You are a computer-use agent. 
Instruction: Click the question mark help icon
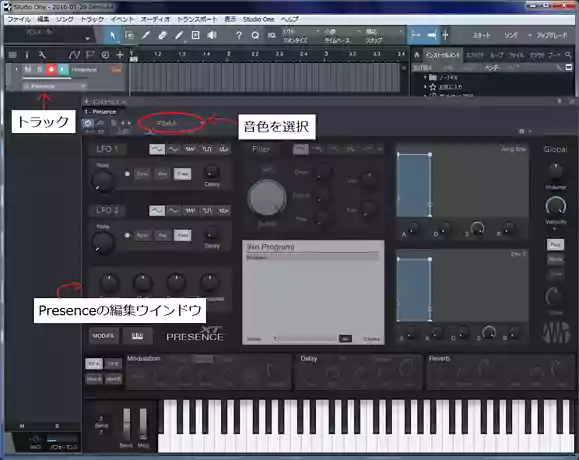tap(239, 35)
